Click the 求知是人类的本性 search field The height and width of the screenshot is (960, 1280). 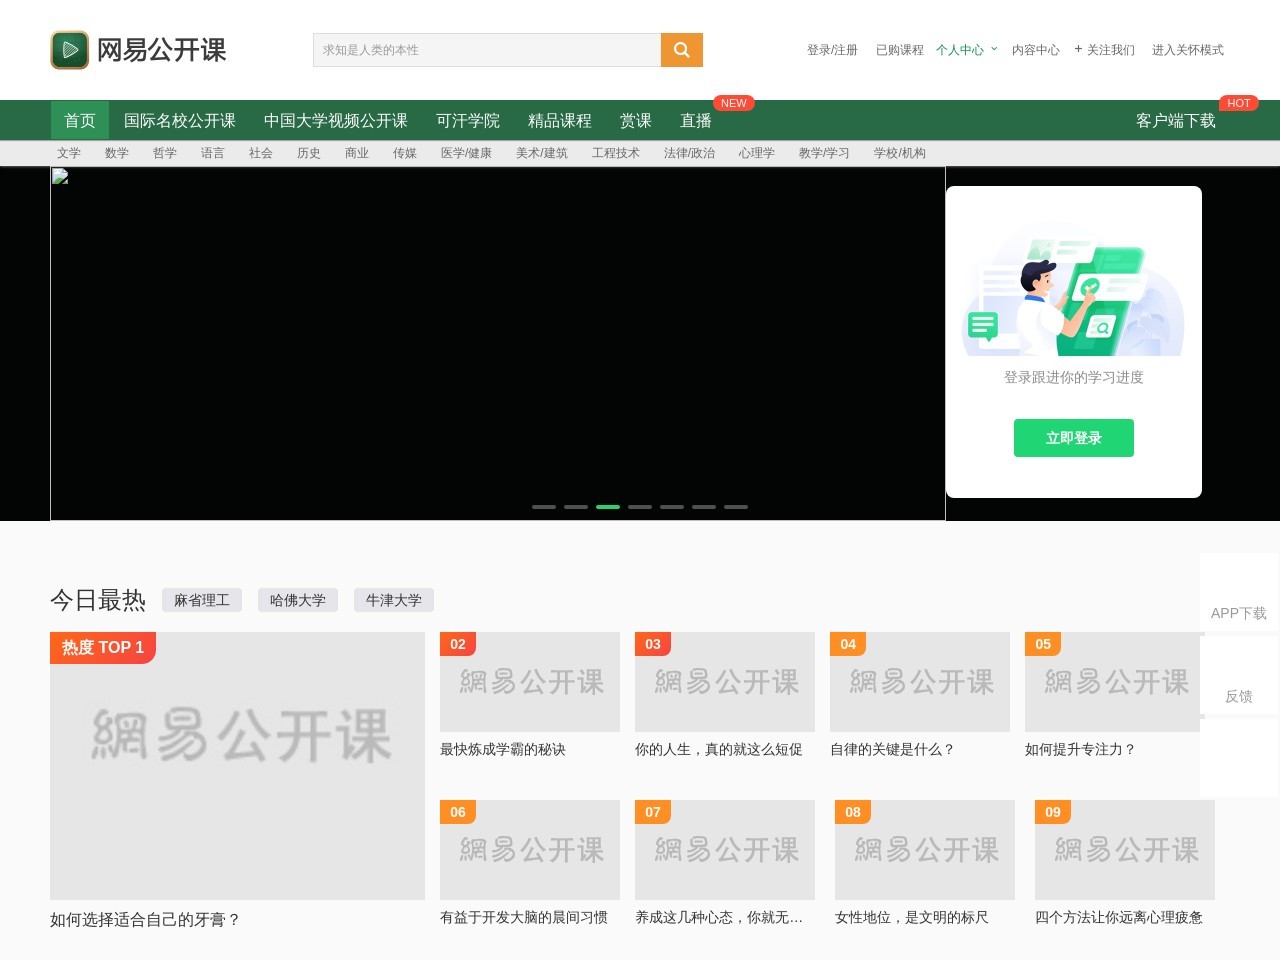[x=487, y=50]
